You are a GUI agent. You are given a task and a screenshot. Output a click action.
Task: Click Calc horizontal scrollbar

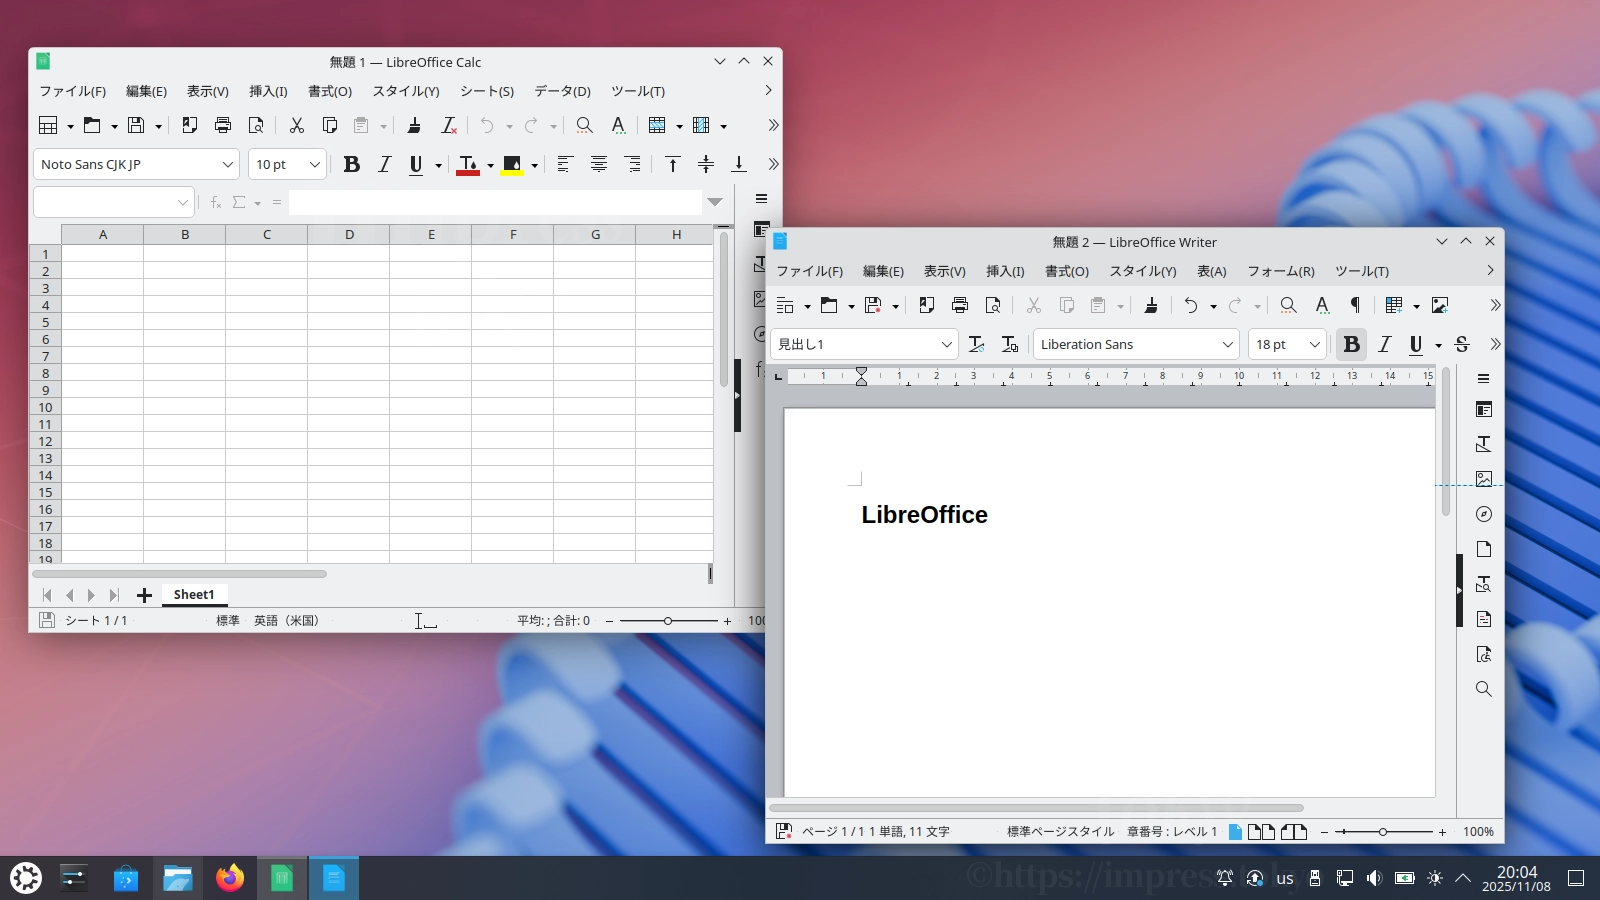[180, 574]
